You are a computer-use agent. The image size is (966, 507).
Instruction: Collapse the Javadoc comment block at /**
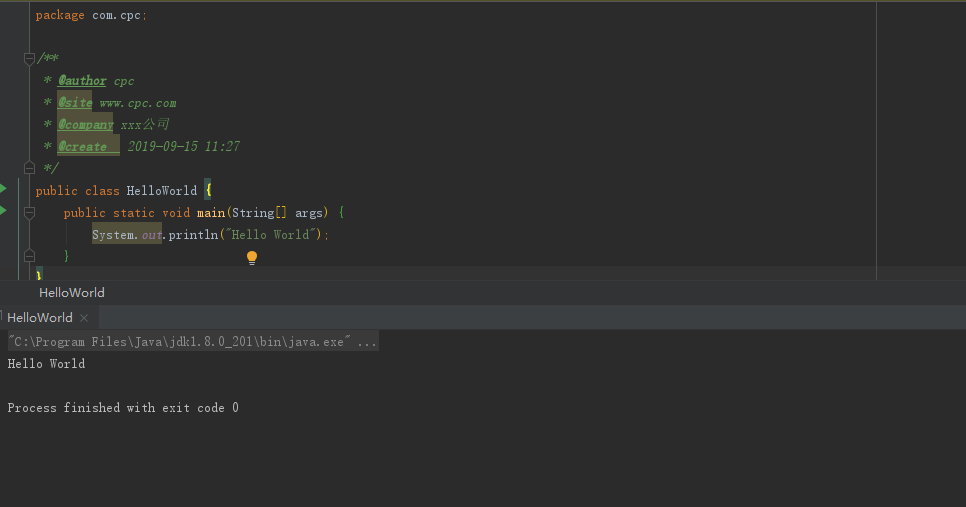(x=29, y=59)
